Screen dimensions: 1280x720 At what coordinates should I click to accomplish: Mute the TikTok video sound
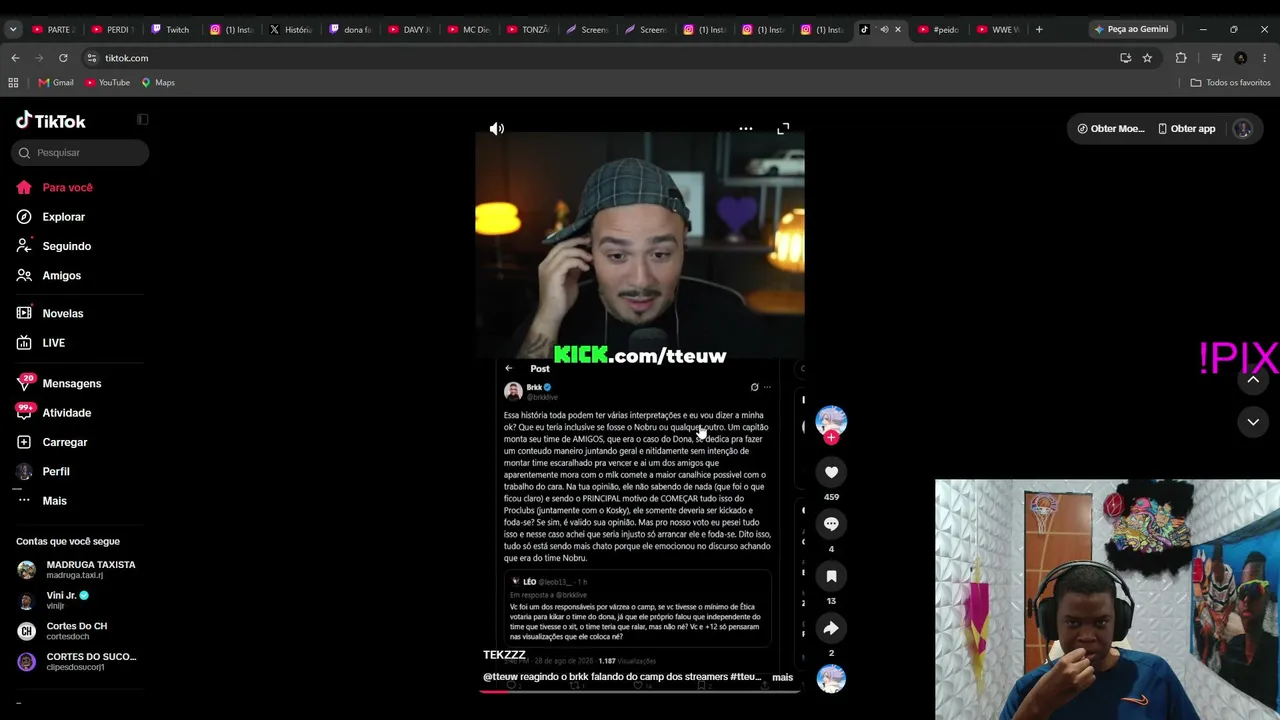(497, 129)
